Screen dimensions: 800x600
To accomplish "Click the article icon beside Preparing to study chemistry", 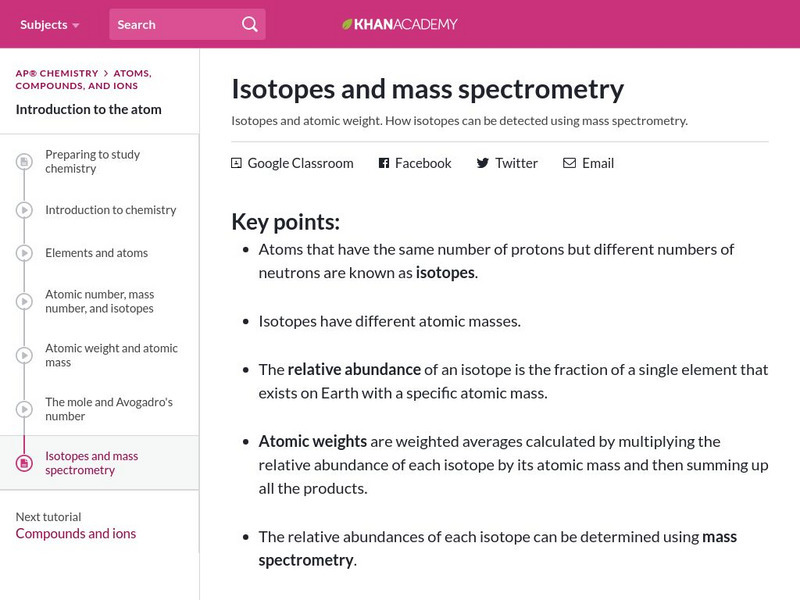I will tap(24, 162).
